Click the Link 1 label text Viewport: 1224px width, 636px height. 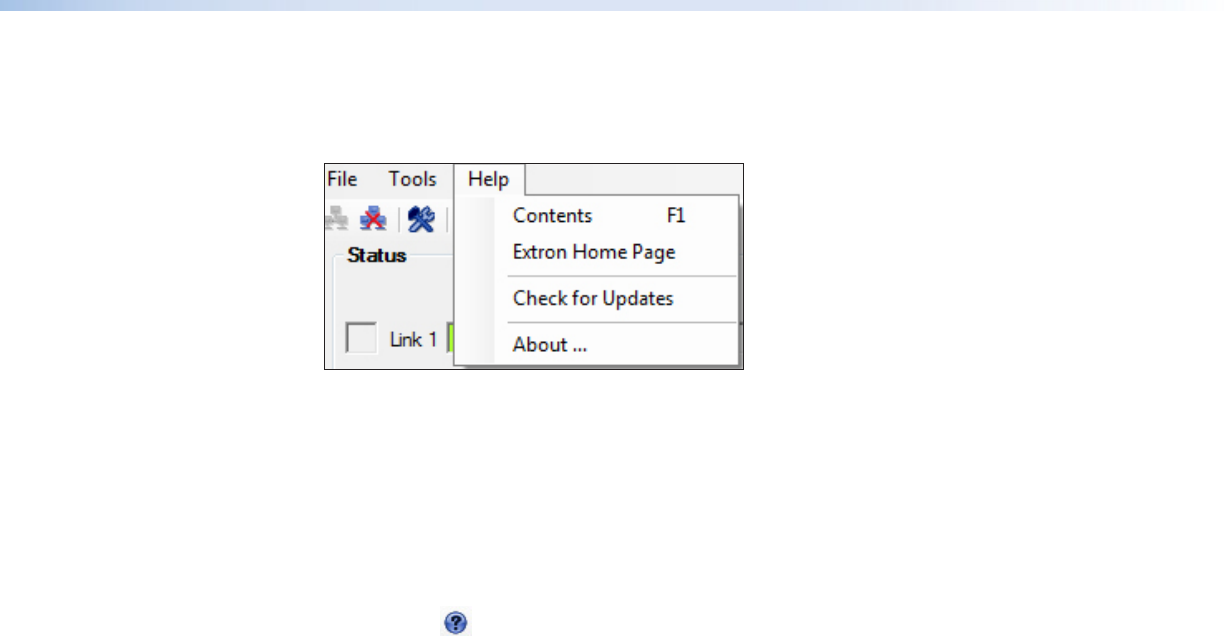click(413, 339)
